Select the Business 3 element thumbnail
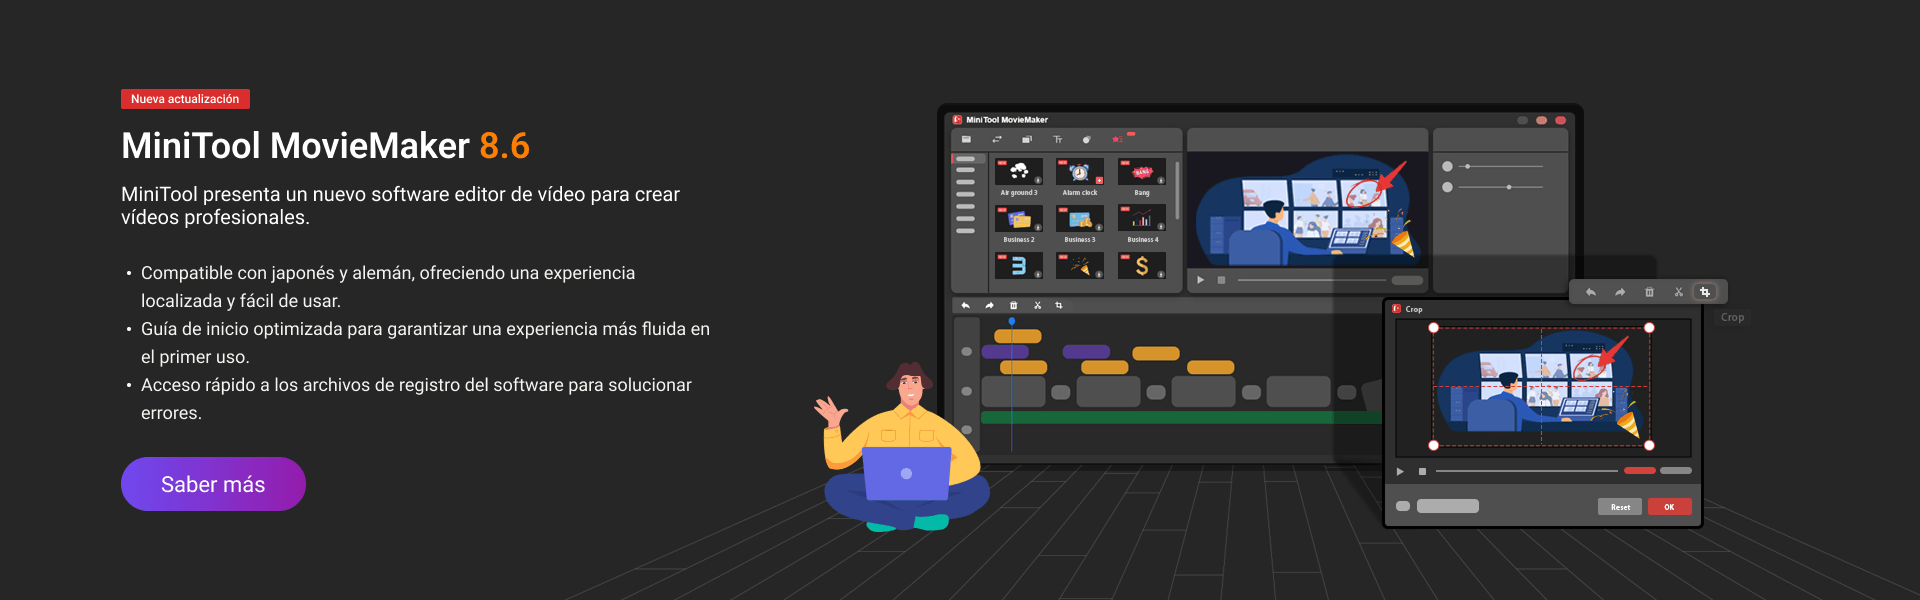Viewport: 1920px width, 600px height. 1080,218
